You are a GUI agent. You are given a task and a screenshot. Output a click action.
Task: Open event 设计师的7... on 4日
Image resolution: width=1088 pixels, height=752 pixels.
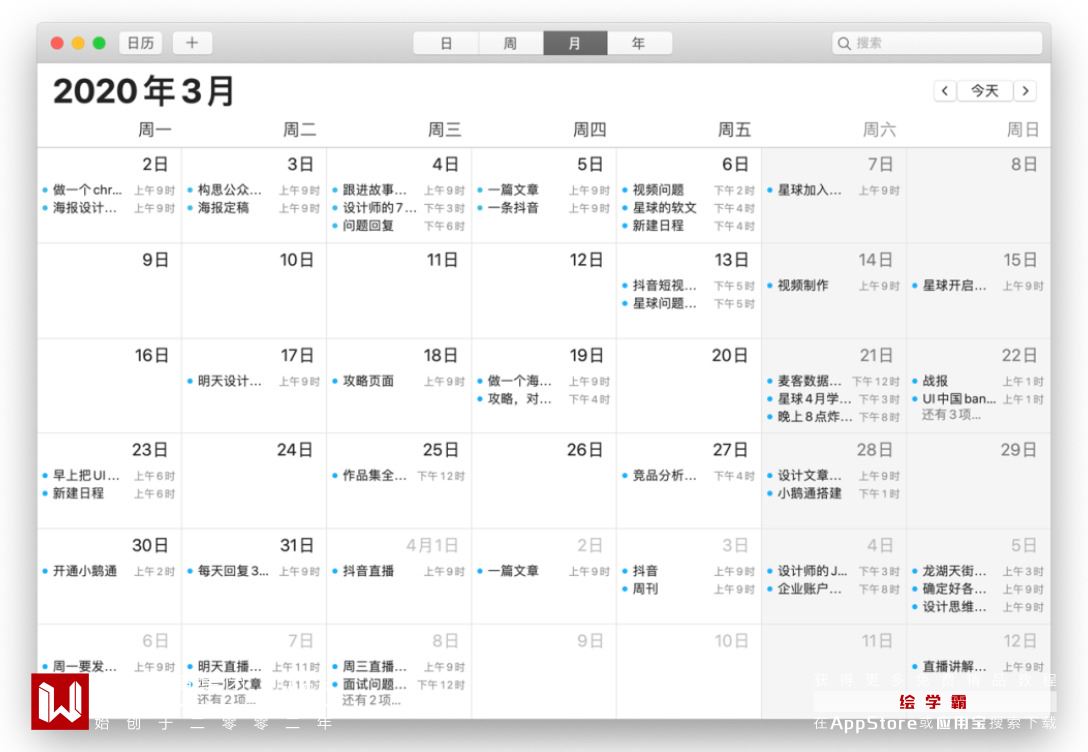[399, 207]
